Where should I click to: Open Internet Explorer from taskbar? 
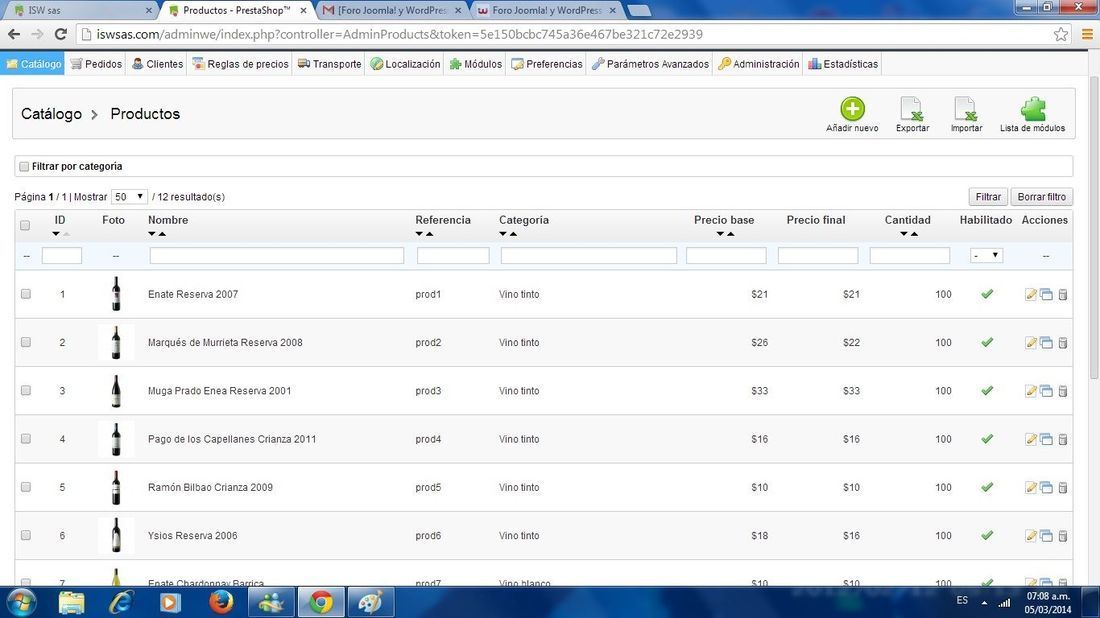pos(121,602)
